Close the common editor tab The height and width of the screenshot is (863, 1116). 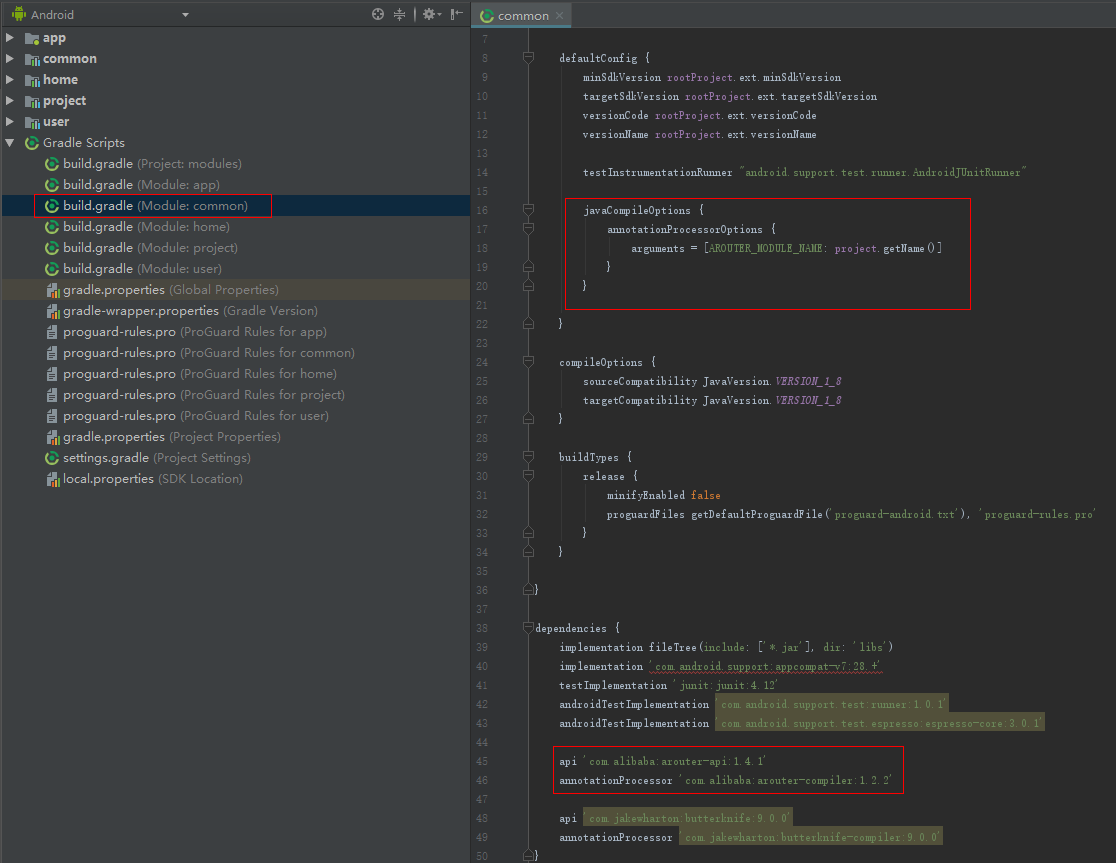pos(560,16)
